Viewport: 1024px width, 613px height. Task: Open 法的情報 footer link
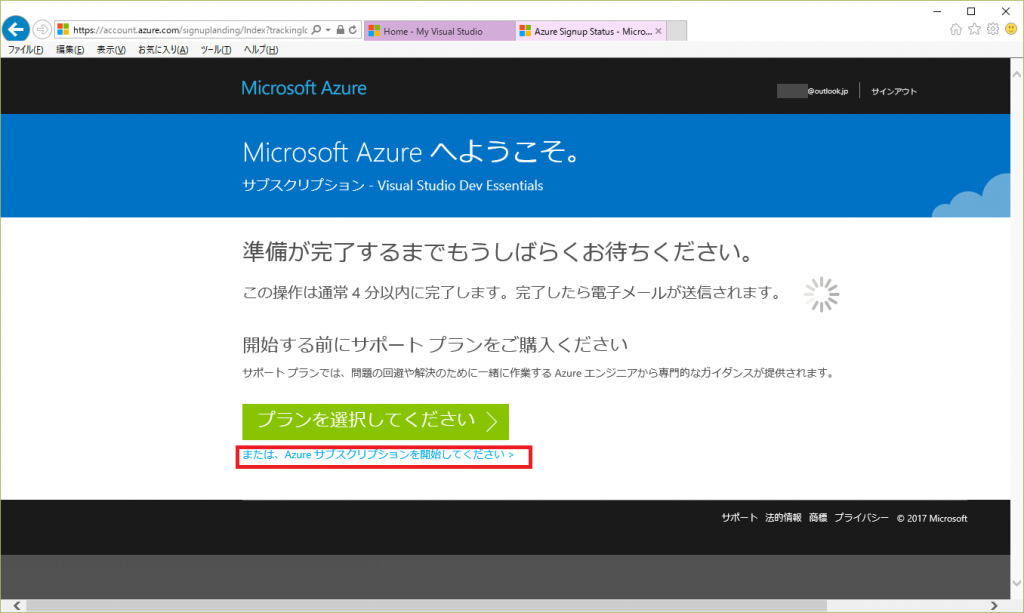783,518
